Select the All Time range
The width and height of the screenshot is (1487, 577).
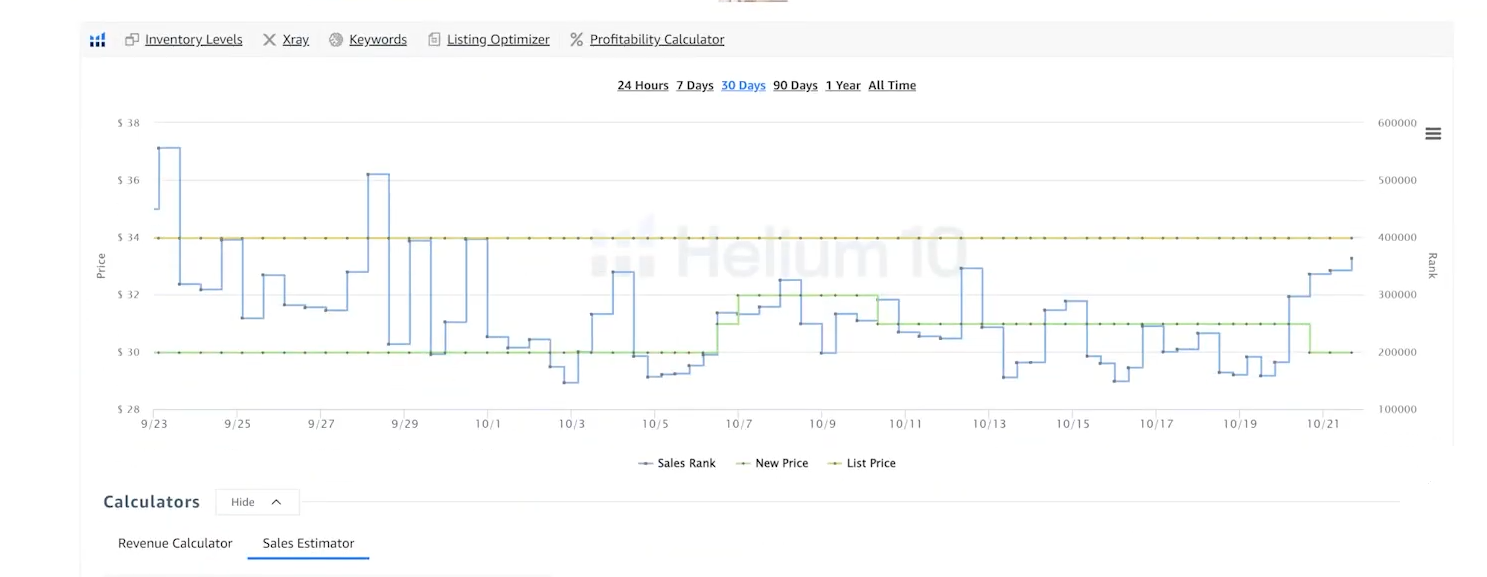[892, 86]
